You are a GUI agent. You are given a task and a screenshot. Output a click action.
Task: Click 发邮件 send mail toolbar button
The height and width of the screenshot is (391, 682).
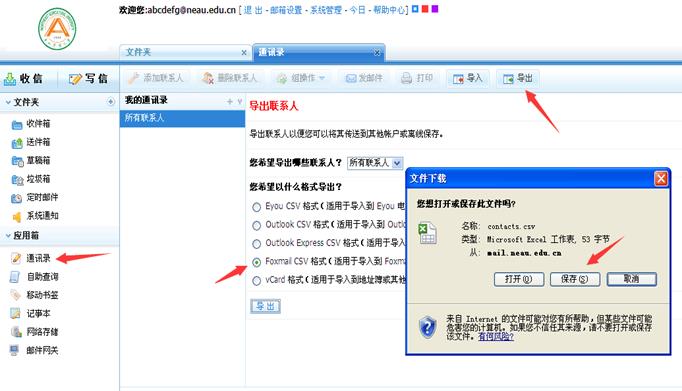coord(364,78)
